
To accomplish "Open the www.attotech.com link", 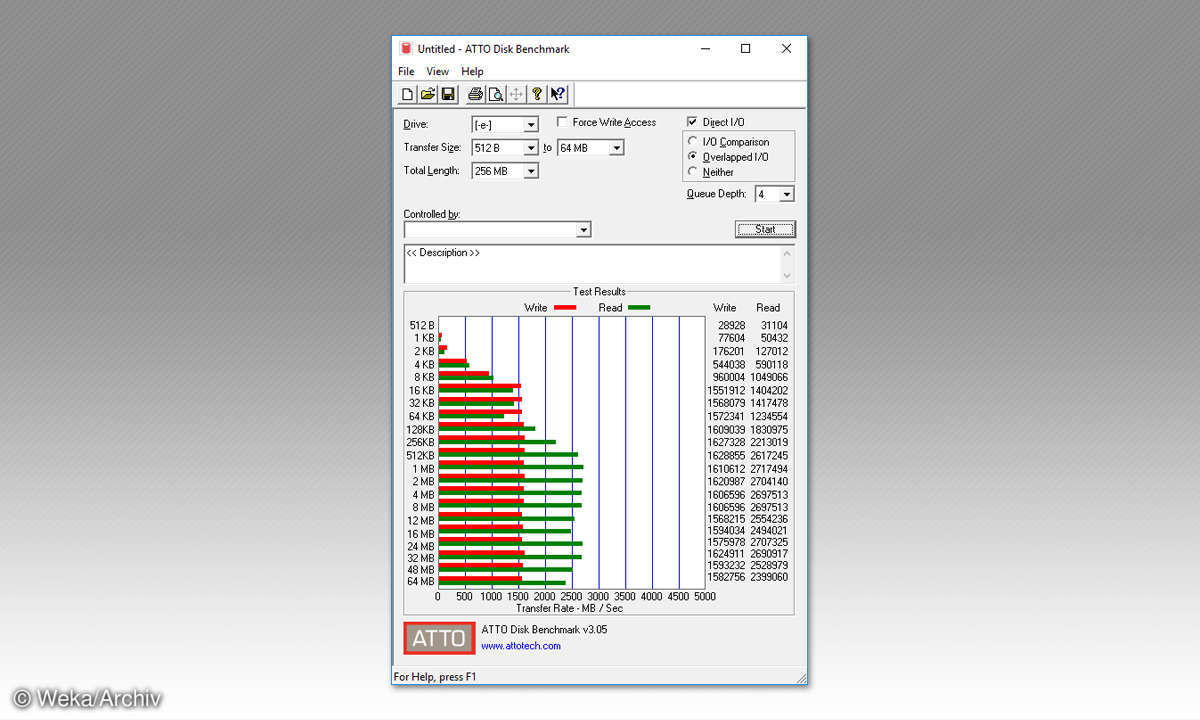I will (521, 646).
